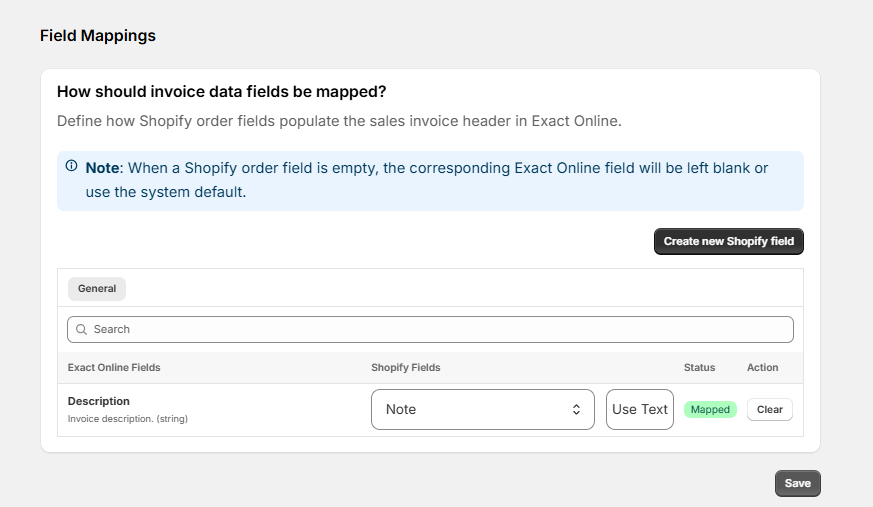
Task: Open the Note dropdown for Description
Action: click(x=483, y=410)
